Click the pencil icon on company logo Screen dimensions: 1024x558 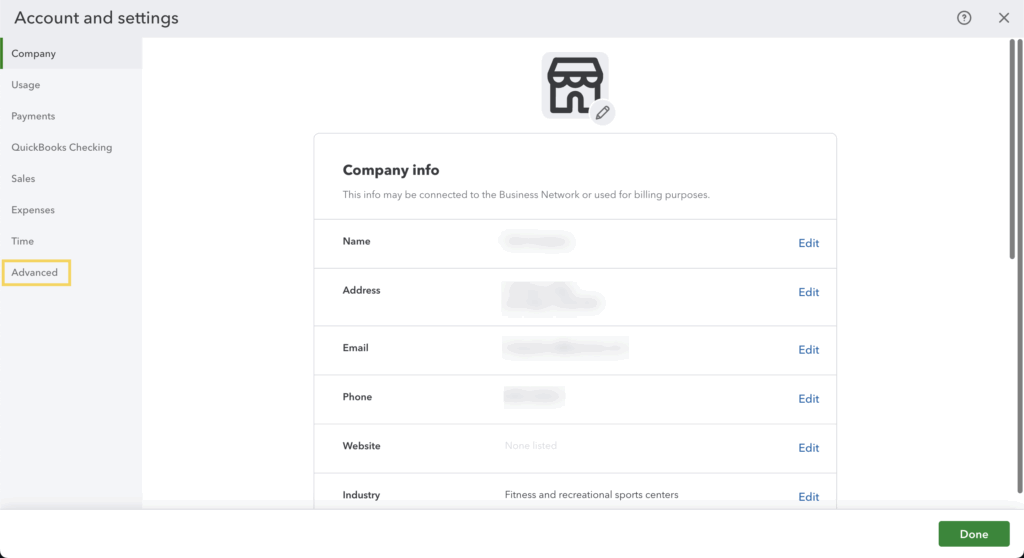coord(602,113)
